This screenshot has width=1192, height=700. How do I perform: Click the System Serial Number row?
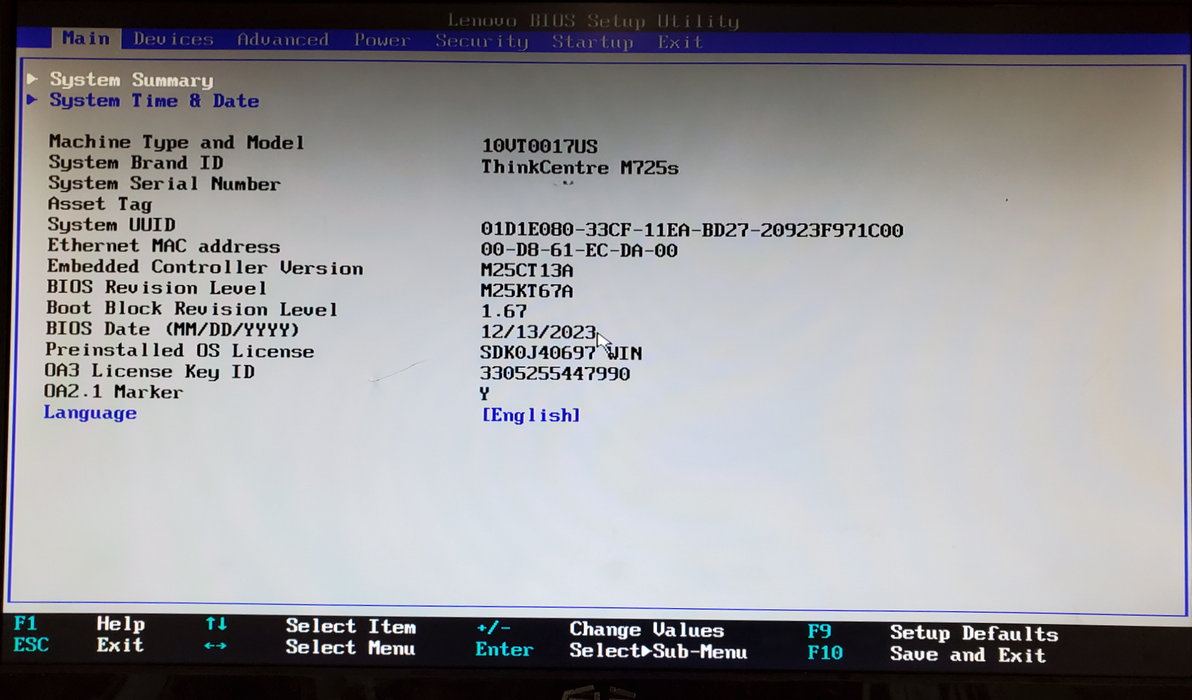(163, 183)
